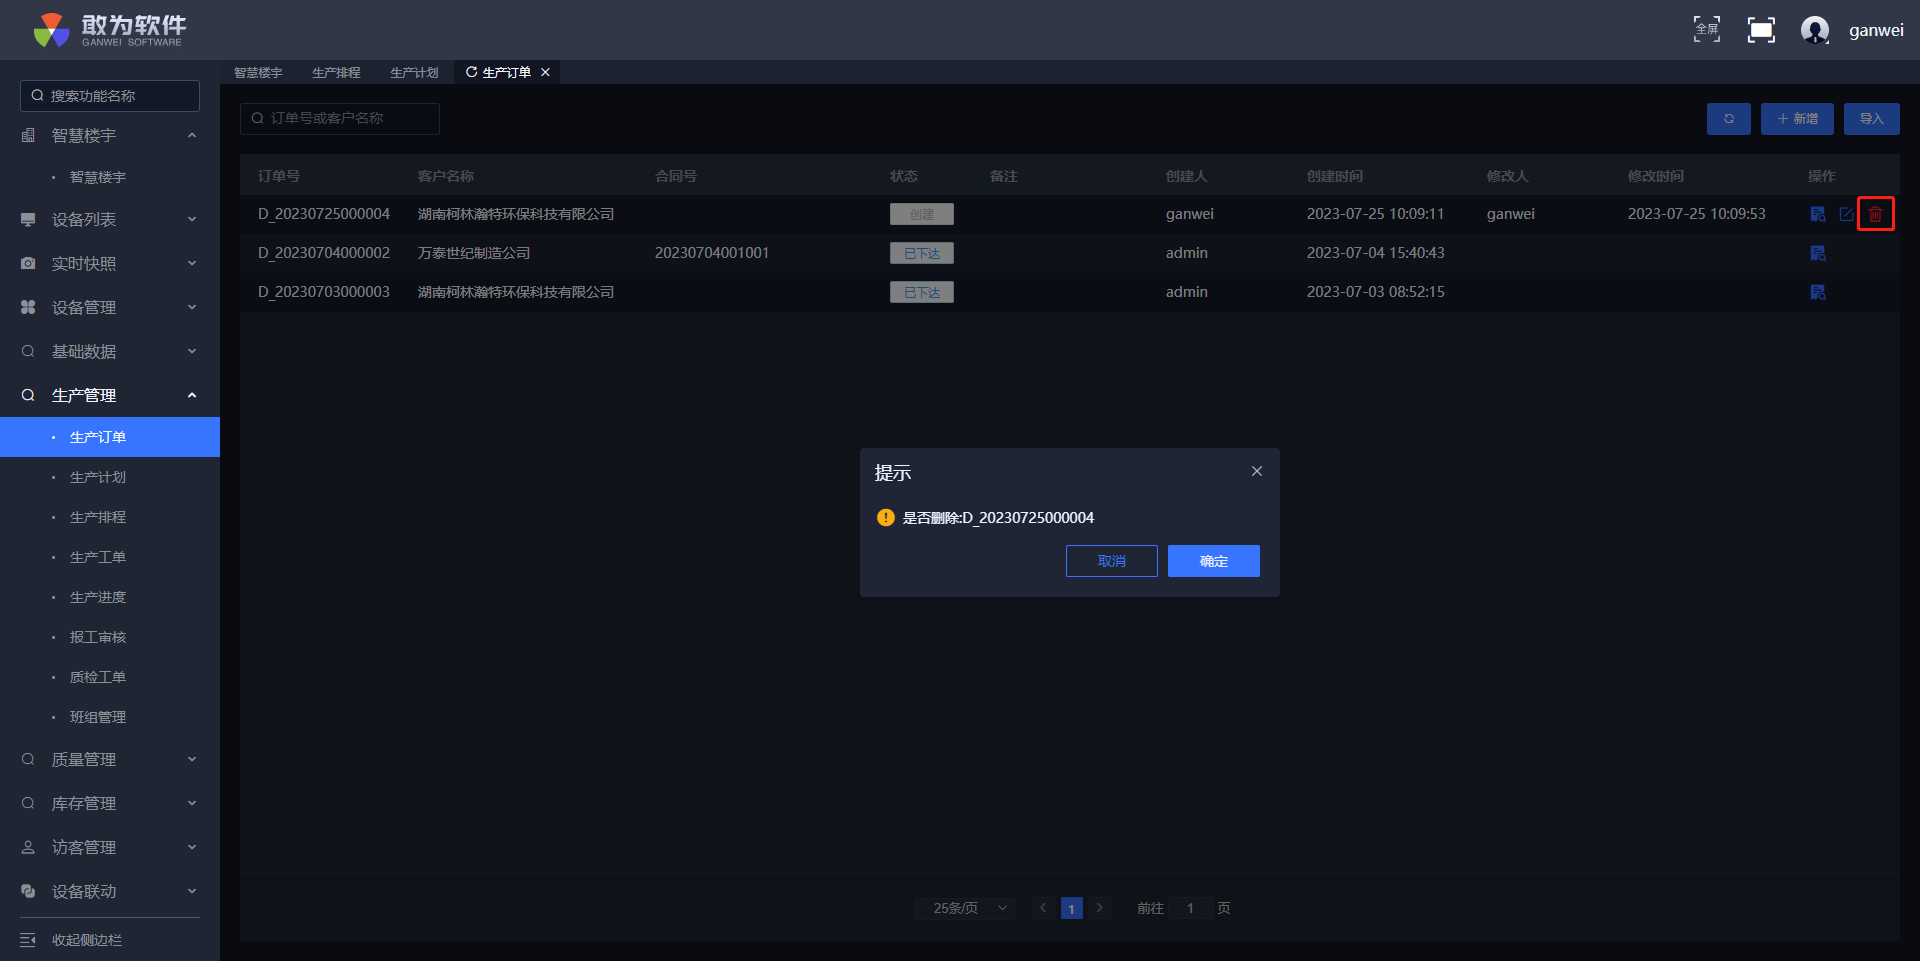1920x961 pixels.
Task: Collapse the 生产管理 sidebar section
Action: tap(110, 396)
